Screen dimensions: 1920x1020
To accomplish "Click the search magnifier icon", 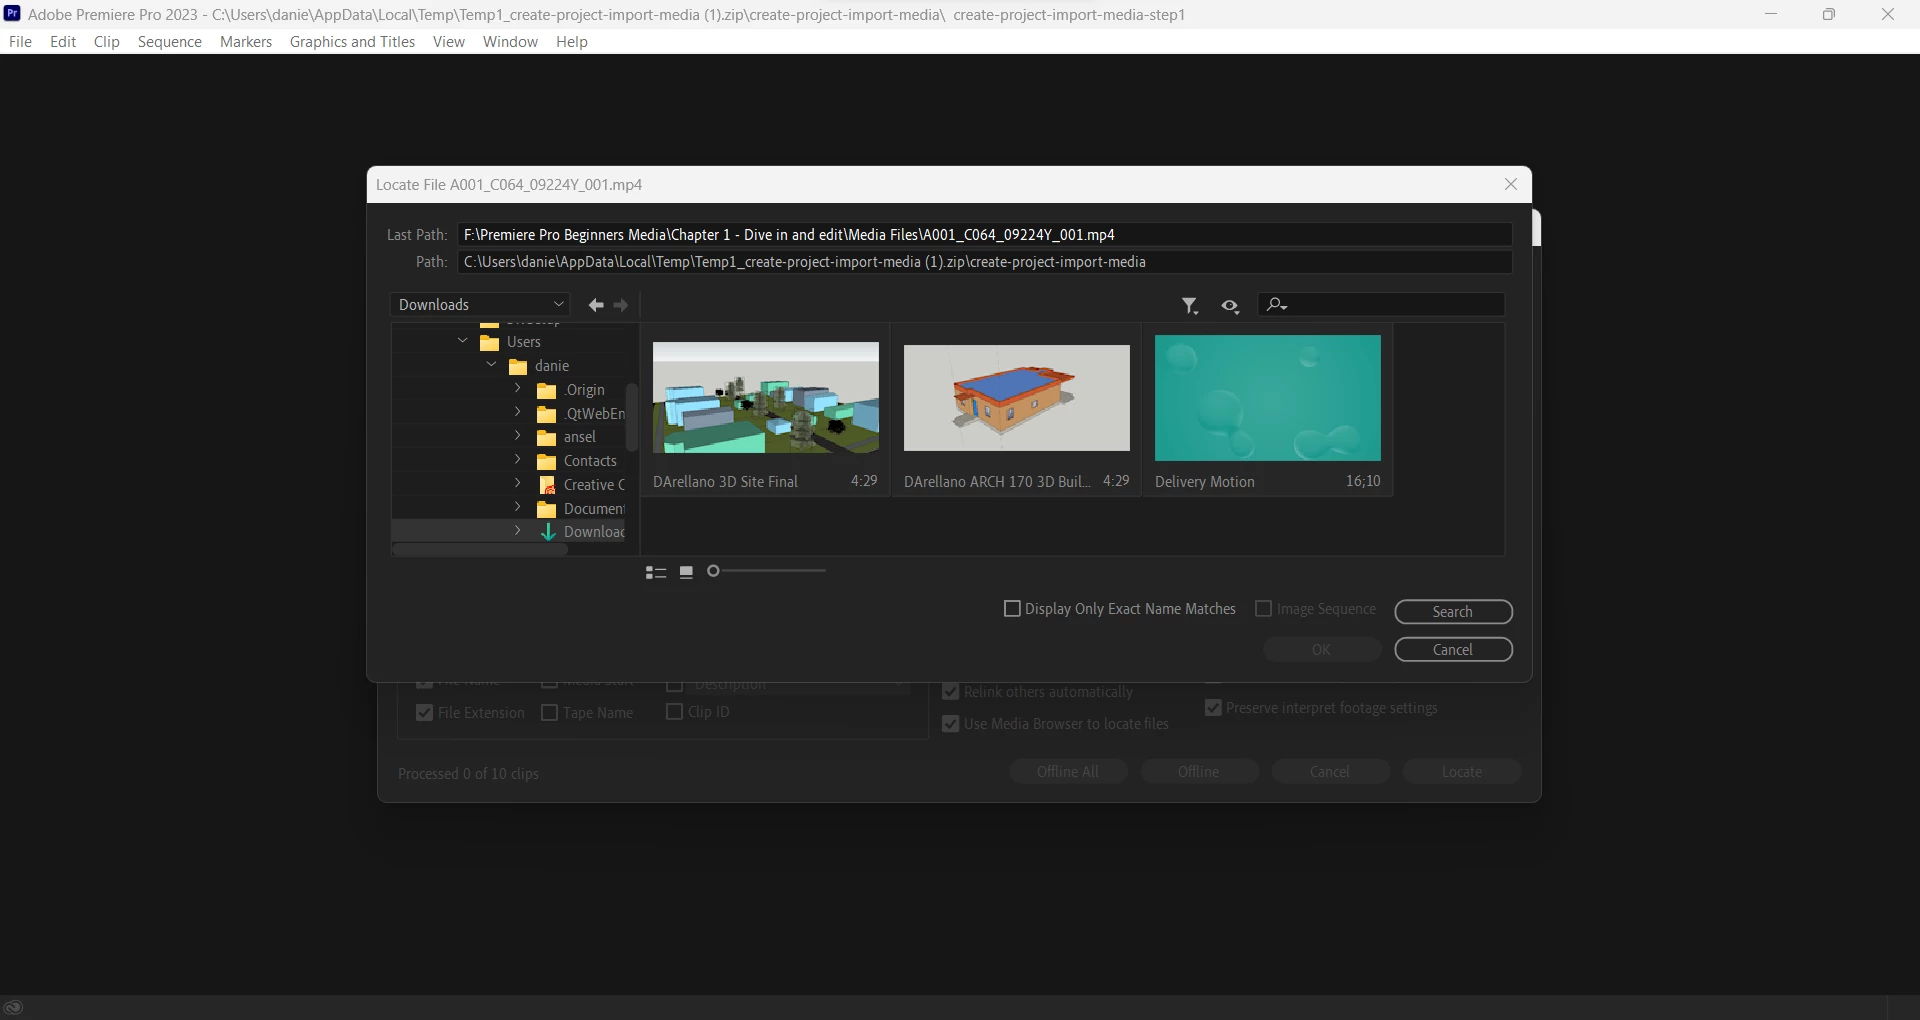I will coord(1276,305).
